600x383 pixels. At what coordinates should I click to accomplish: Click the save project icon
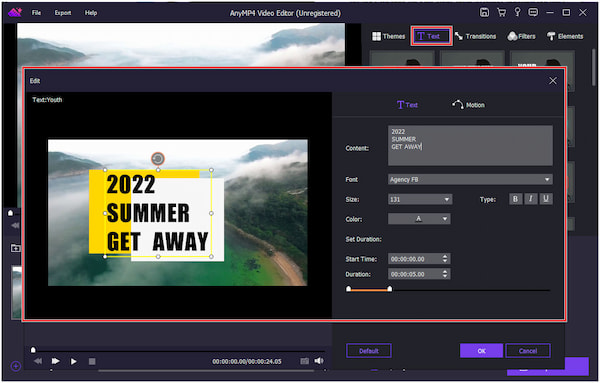tap(484, 12)
